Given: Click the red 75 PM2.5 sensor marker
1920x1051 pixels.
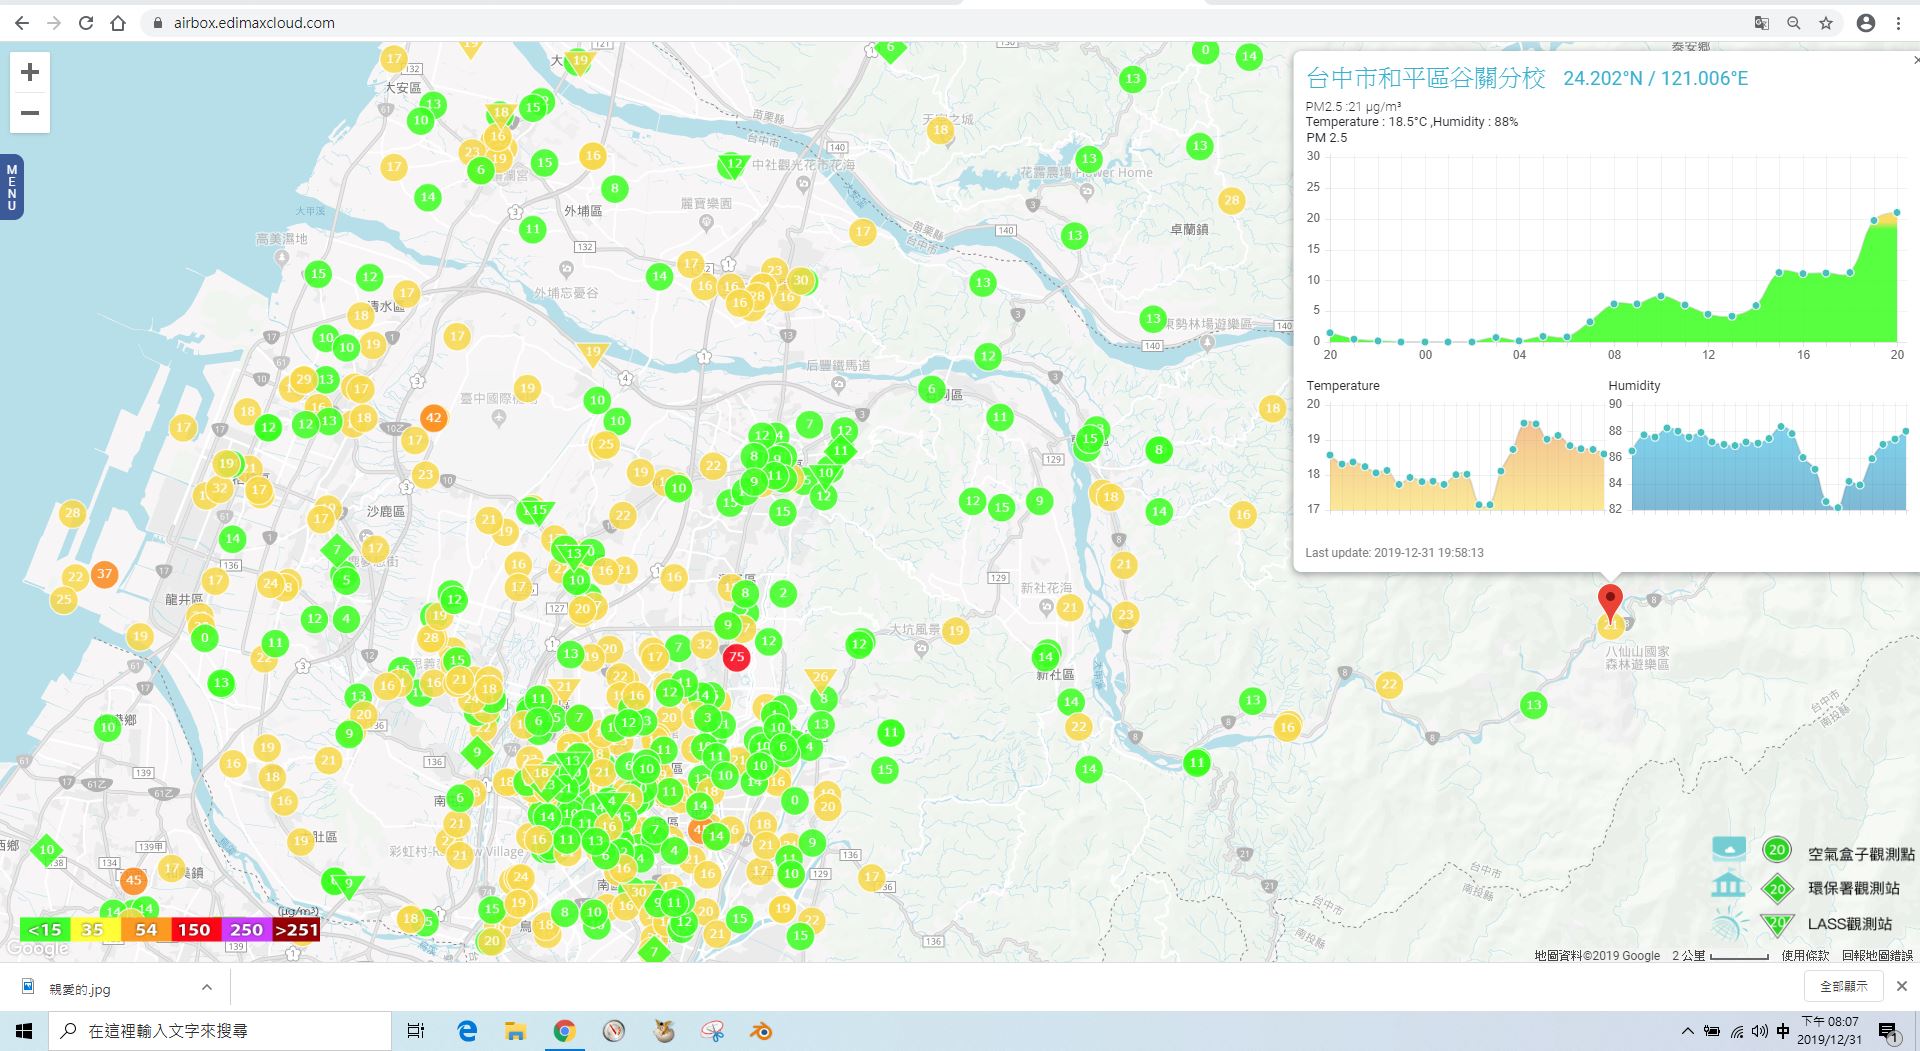Looking at the screenshot, I should 736,657.
